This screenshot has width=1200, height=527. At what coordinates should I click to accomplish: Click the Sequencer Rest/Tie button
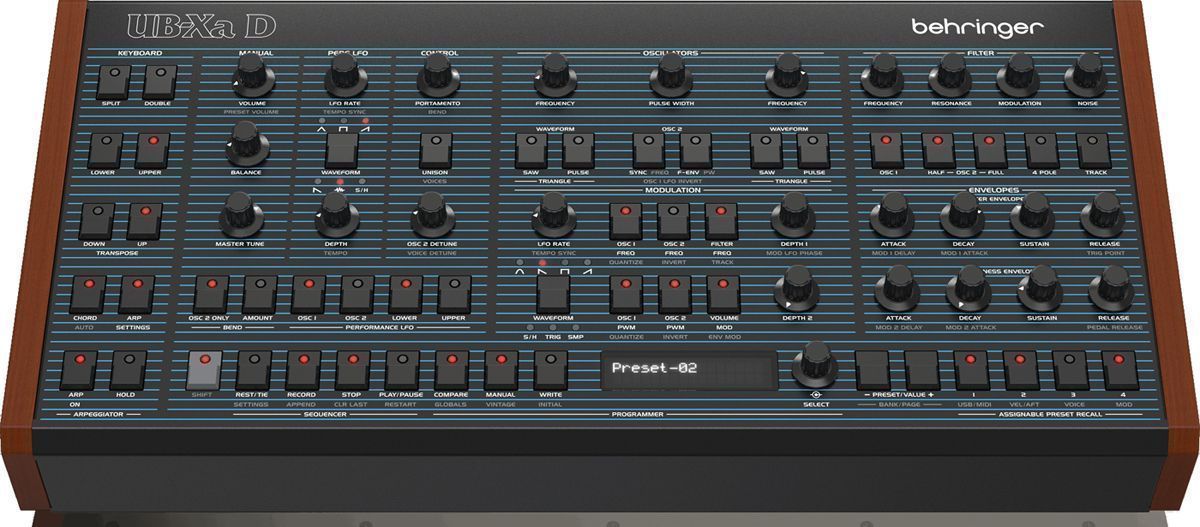[254, 370]
